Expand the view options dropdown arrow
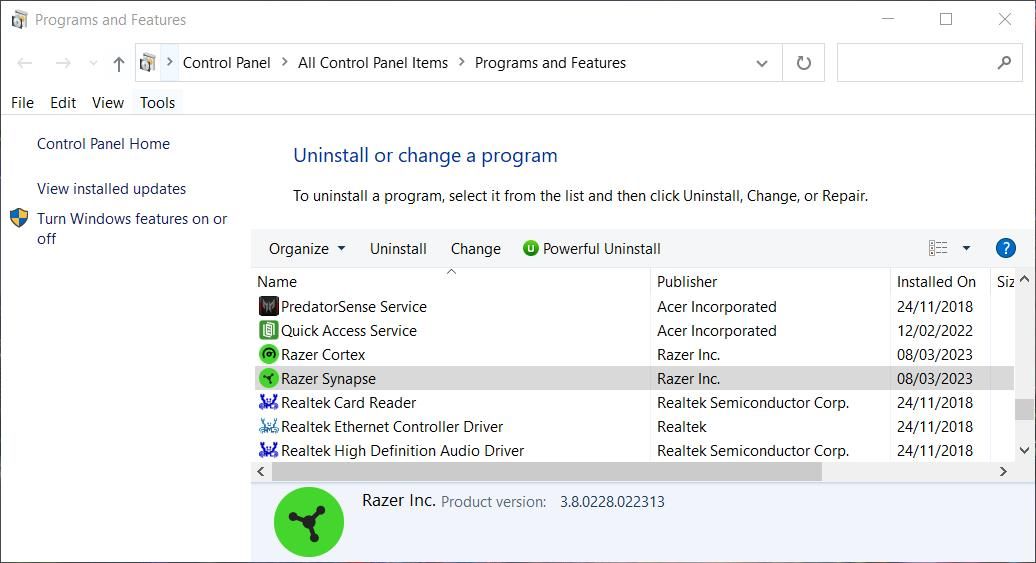Viewport: 1036px width, 563px height. pos(966,248)
